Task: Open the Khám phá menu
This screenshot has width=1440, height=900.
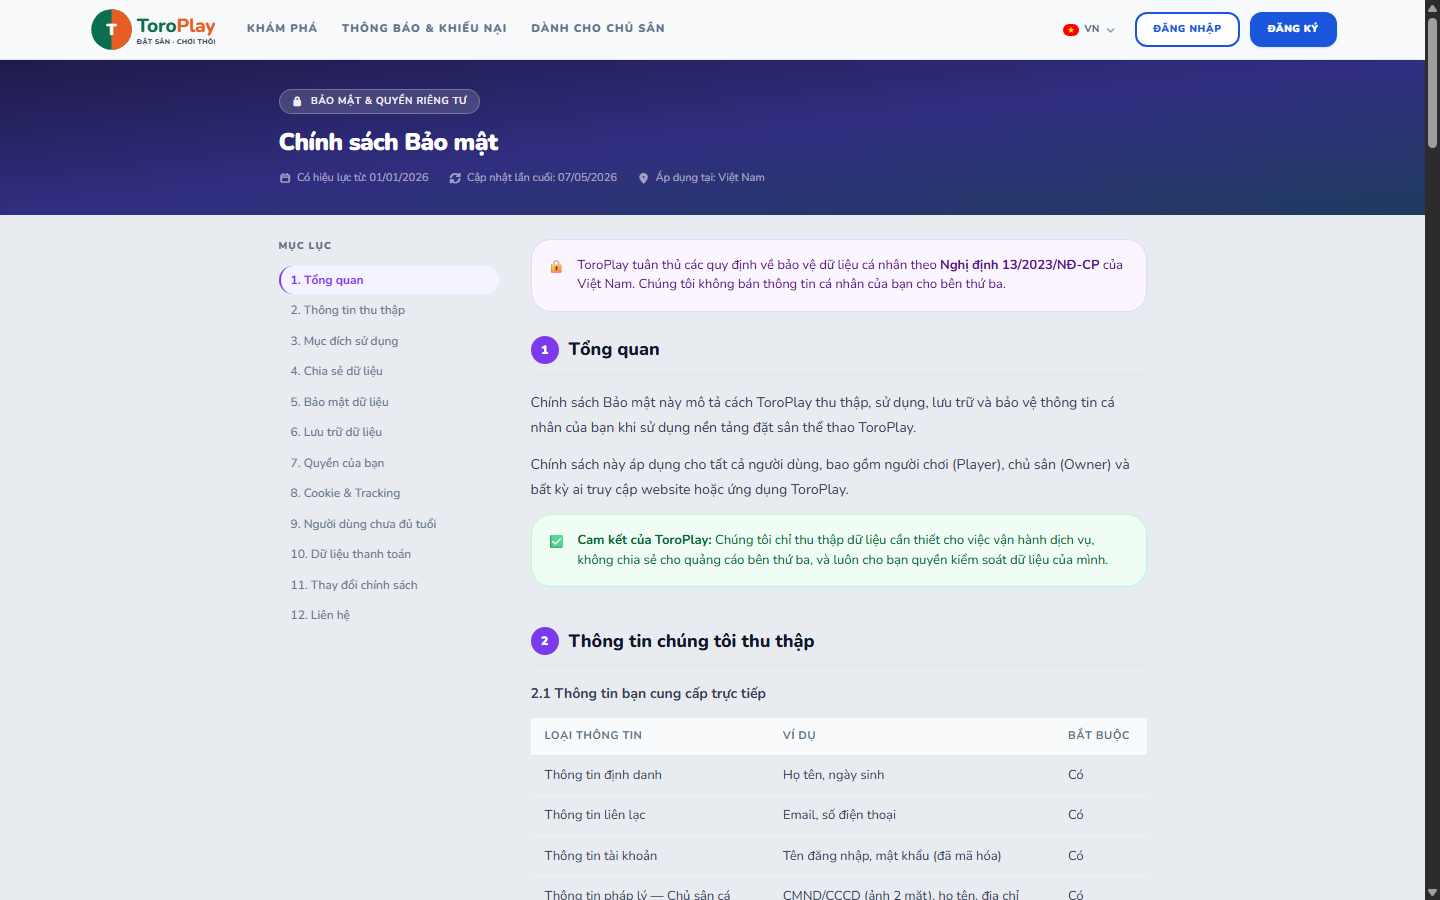Action: click(282, 28)
